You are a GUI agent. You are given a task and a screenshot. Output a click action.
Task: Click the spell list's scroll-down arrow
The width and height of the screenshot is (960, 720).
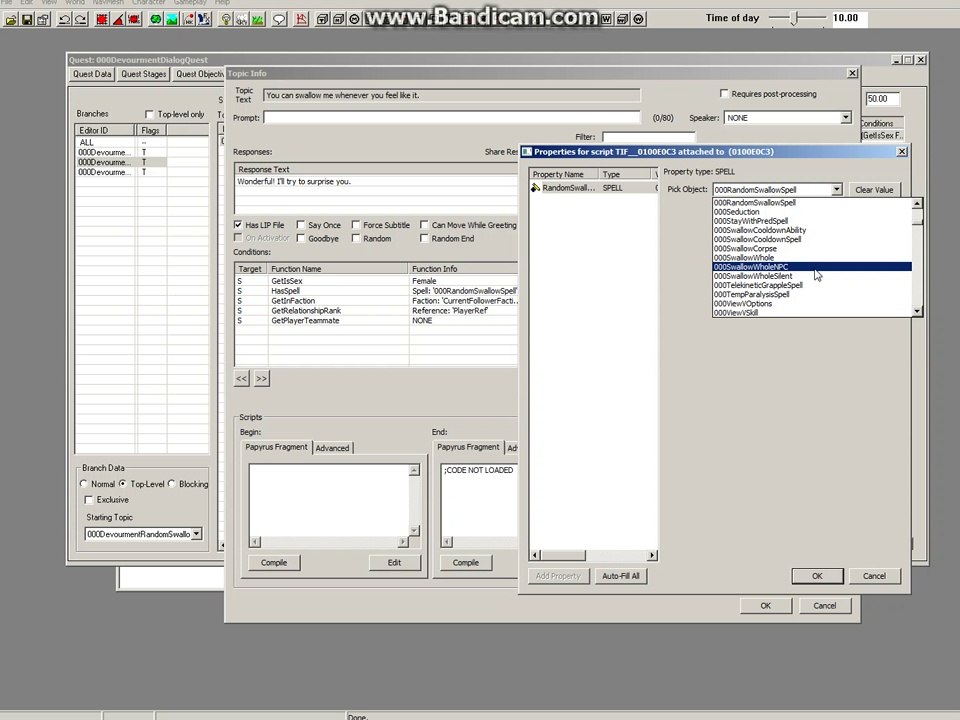coord(917,312)
